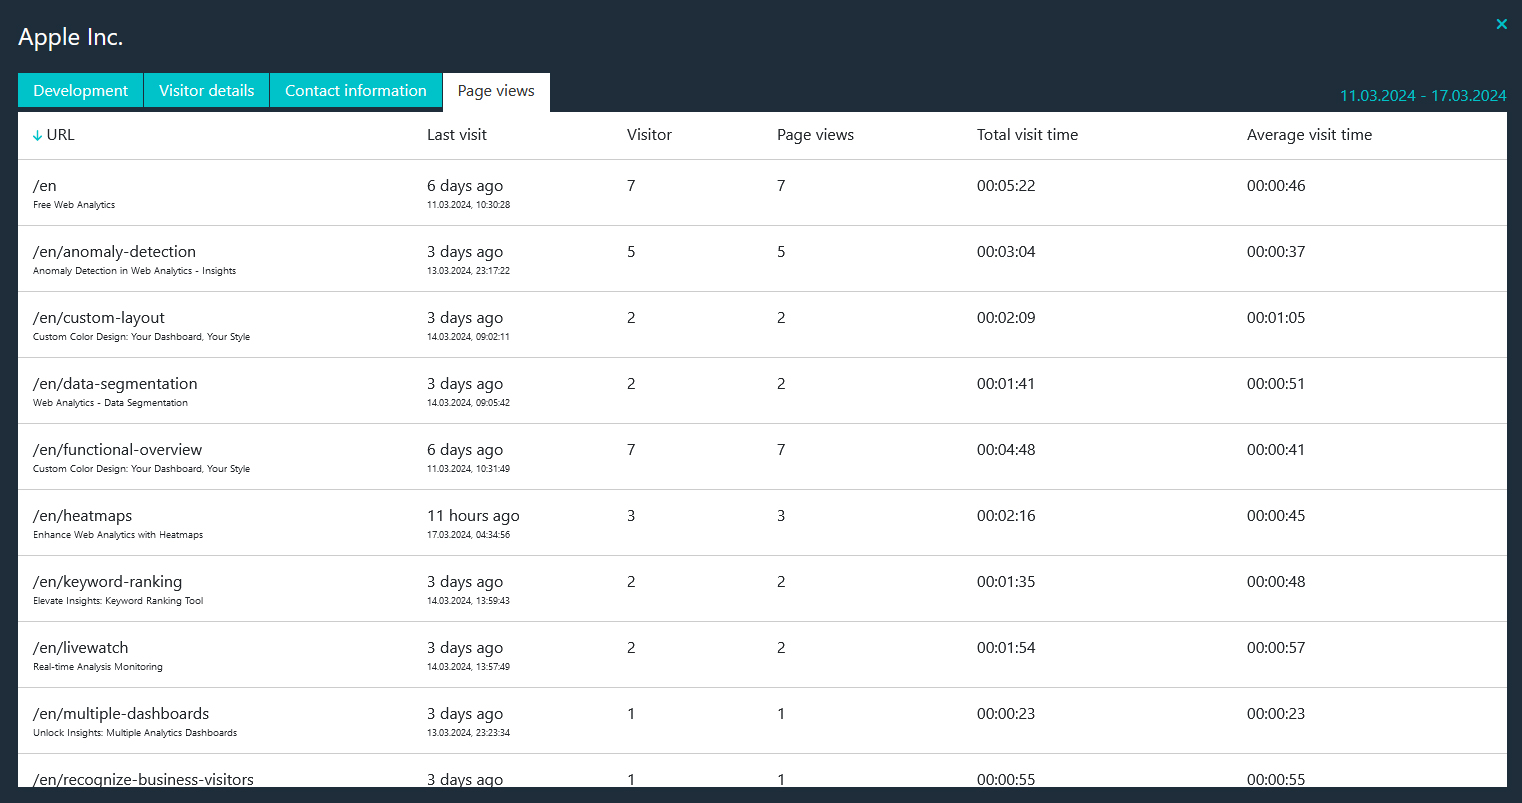
Task: Open the /en URL row
Action: [x=762, y=193]
